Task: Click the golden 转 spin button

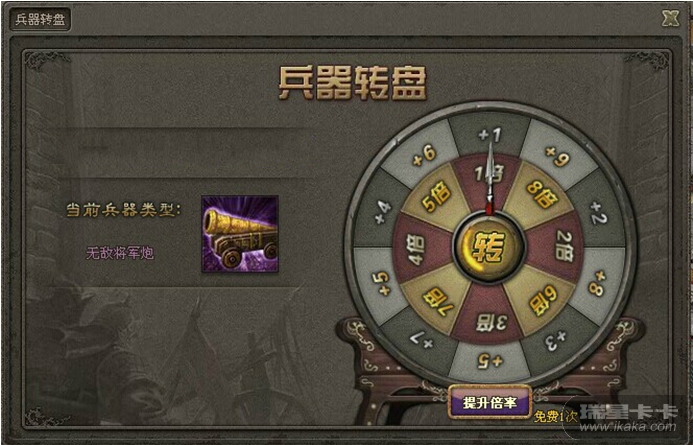Action: click(489, 247)
